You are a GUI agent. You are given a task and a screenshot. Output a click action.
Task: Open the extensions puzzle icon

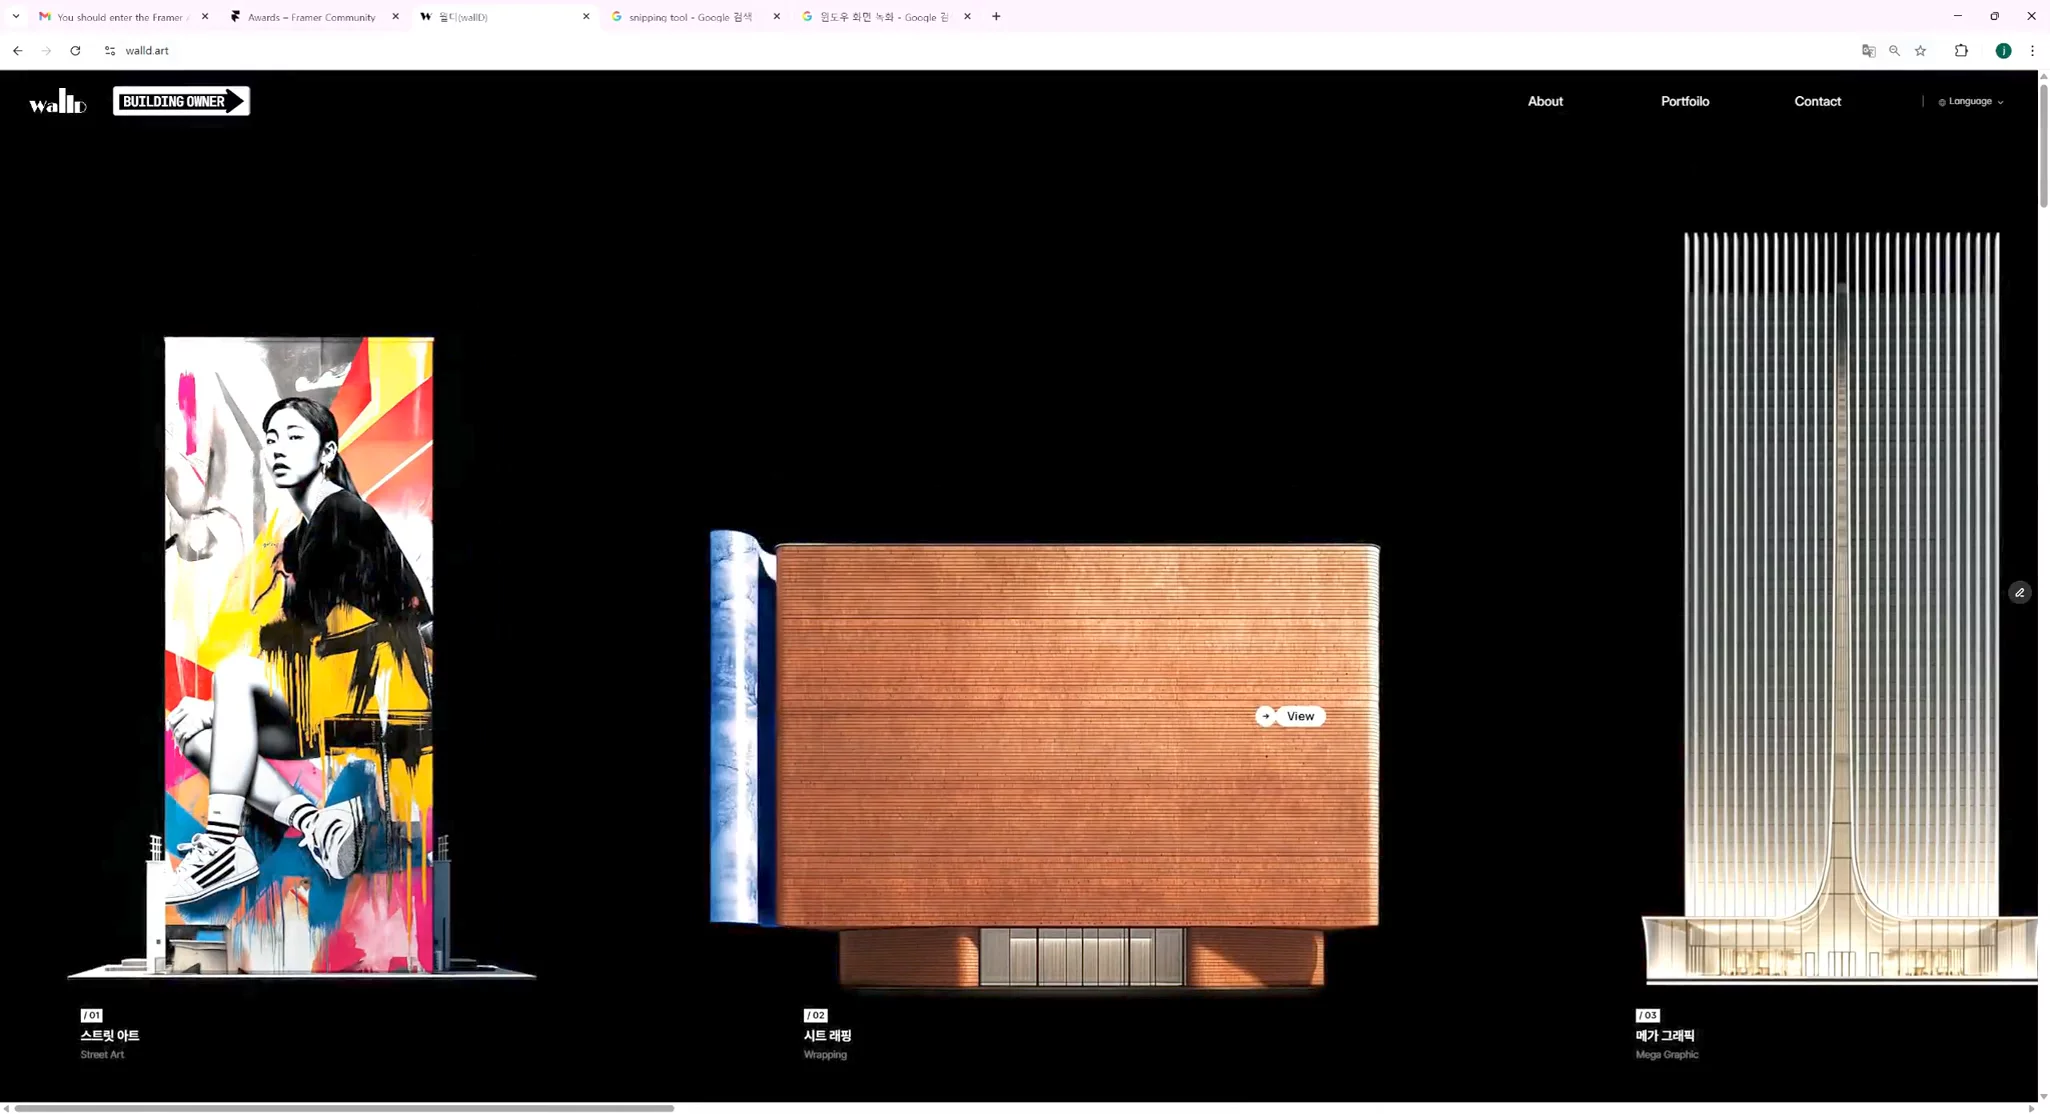(1961, 51)
